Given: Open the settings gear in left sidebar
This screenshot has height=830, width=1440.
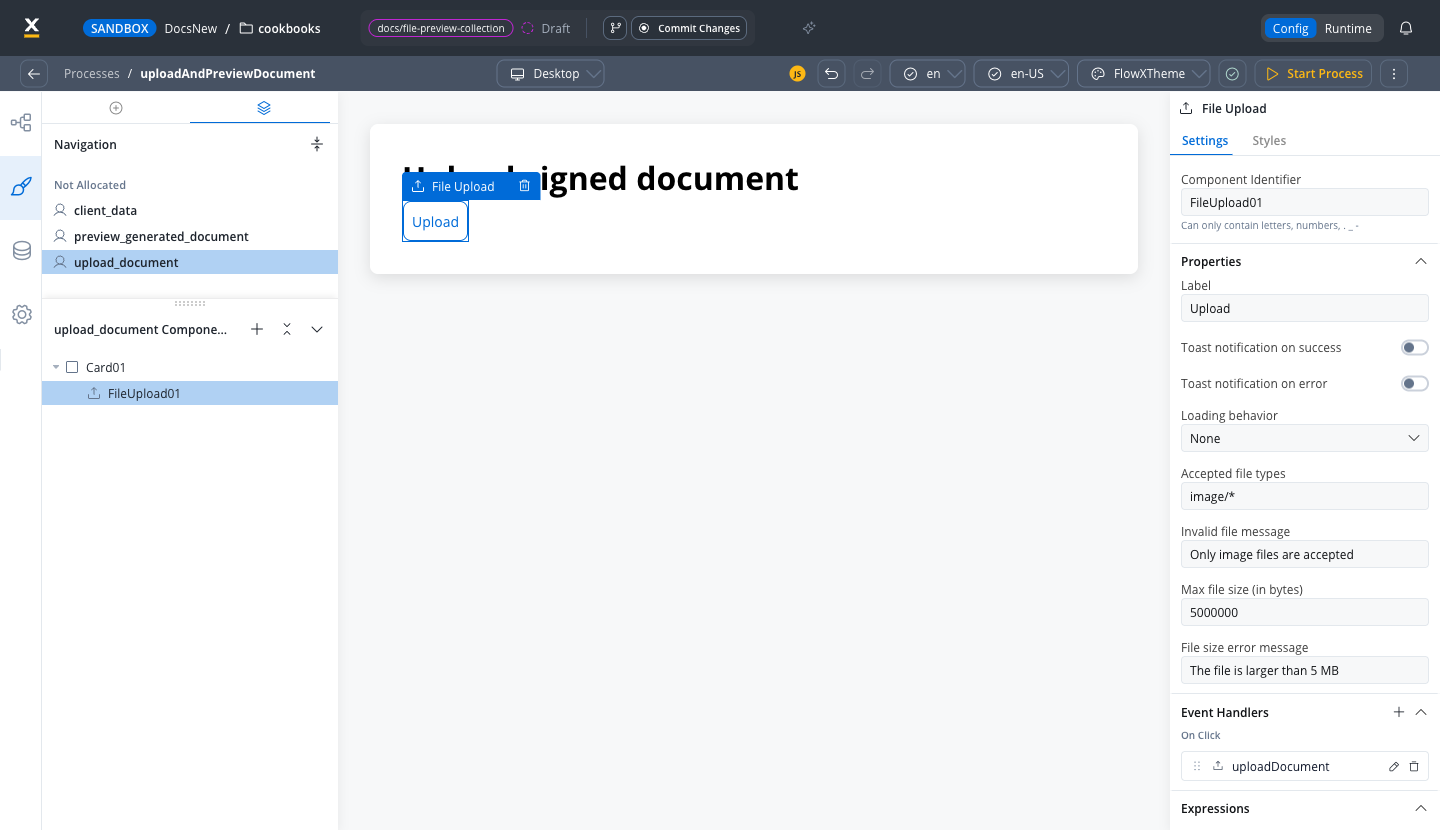Looking at the screenshot, I should (21, 314).
